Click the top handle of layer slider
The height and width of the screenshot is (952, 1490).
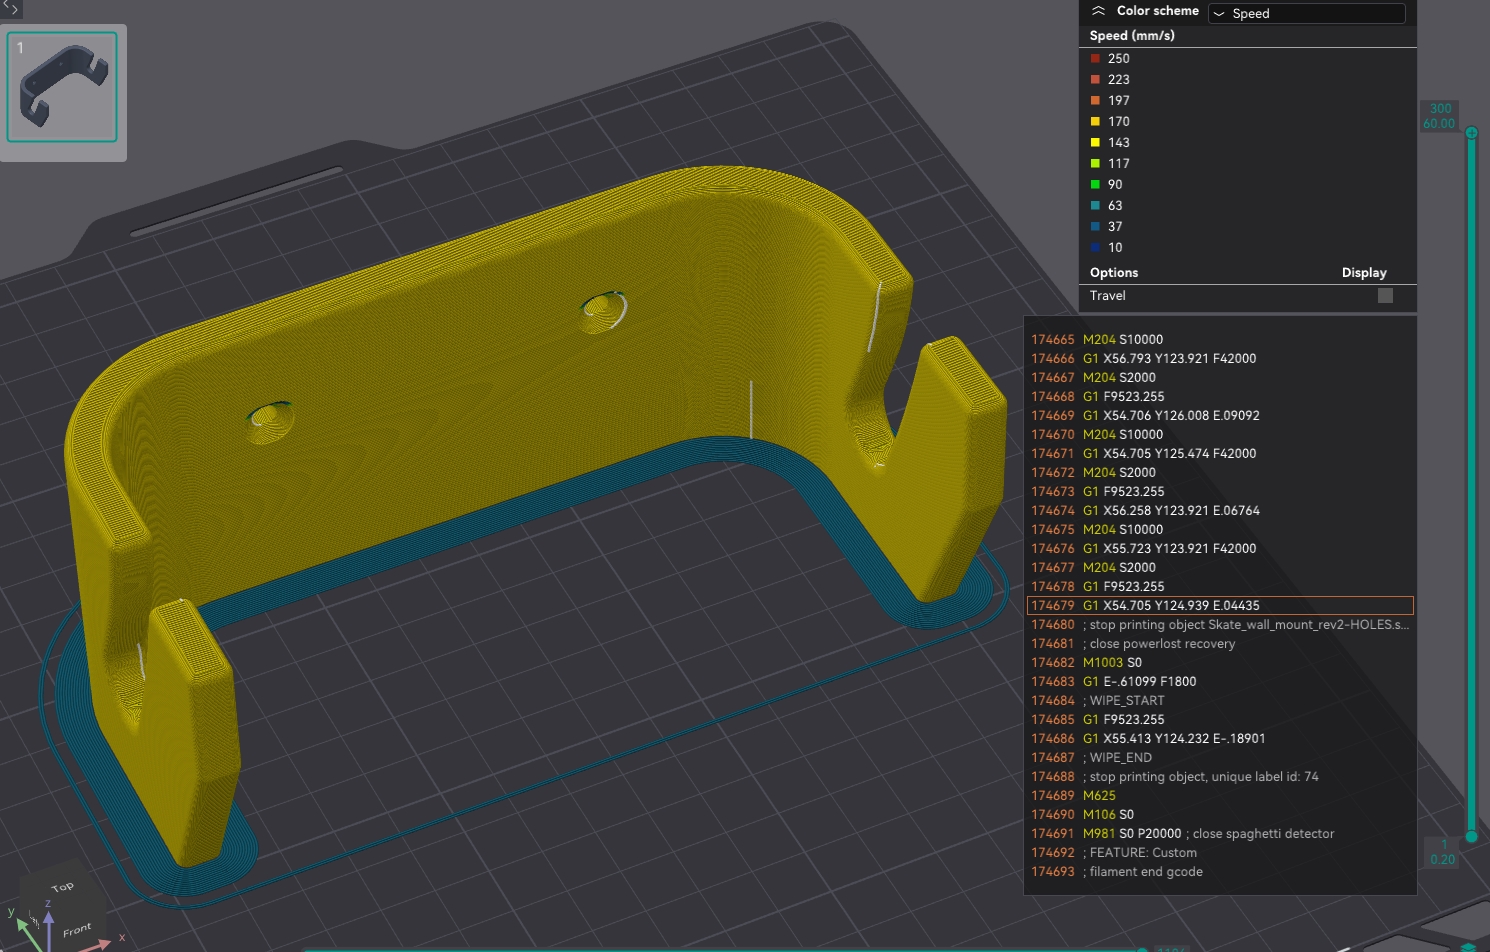coord(1471,133)
